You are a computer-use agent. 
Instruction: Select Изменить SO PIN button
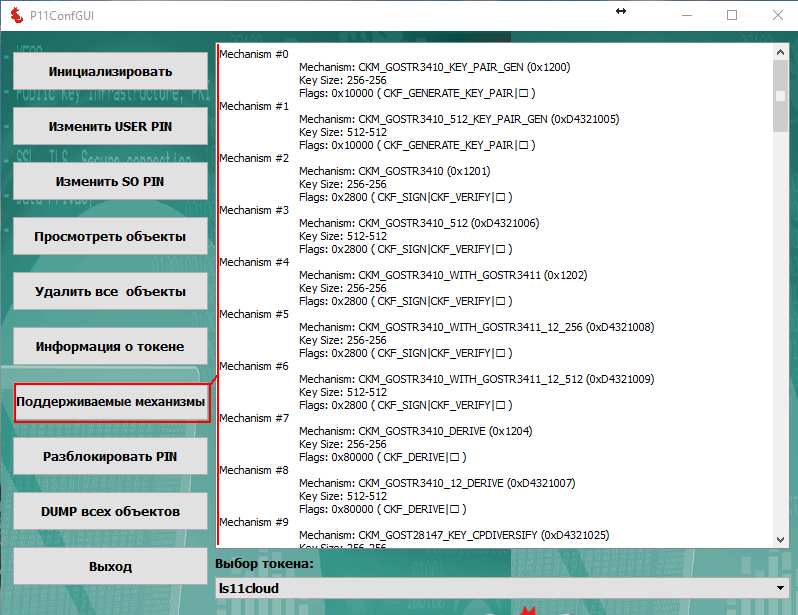point(110,181)
